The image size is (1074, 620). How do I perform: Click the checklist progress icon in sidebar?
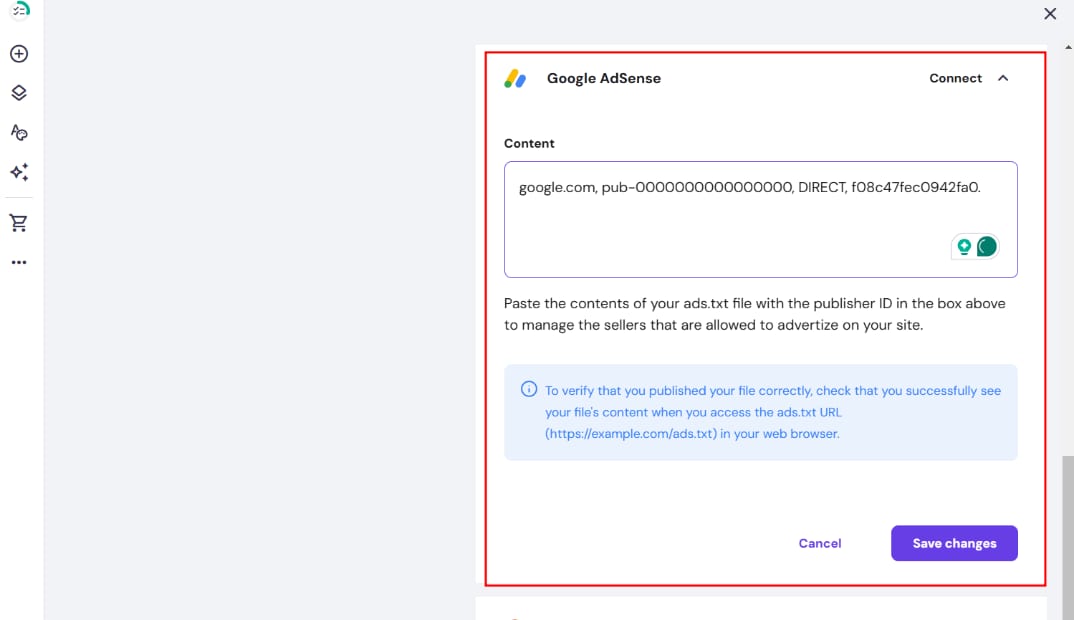(x=20, y=9)
